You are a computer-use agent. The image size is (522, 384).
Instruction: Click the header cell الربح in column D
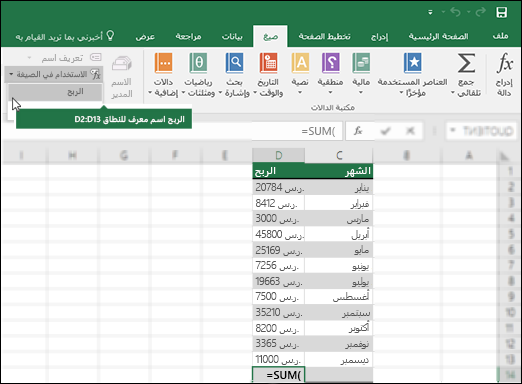[x=279, y=171]
